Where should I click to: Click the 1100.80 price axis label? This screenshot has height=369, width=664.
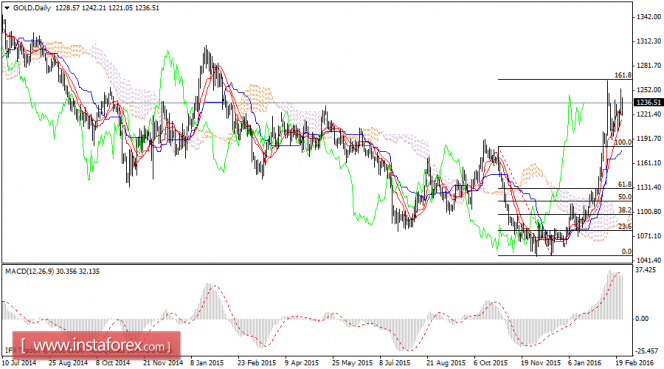pos(648,211)
